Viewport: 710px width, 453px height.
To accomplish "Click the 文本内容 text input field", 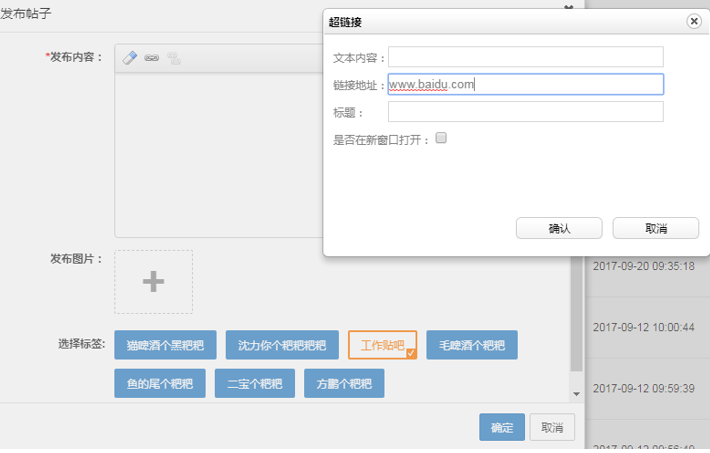I will [525, 57].
